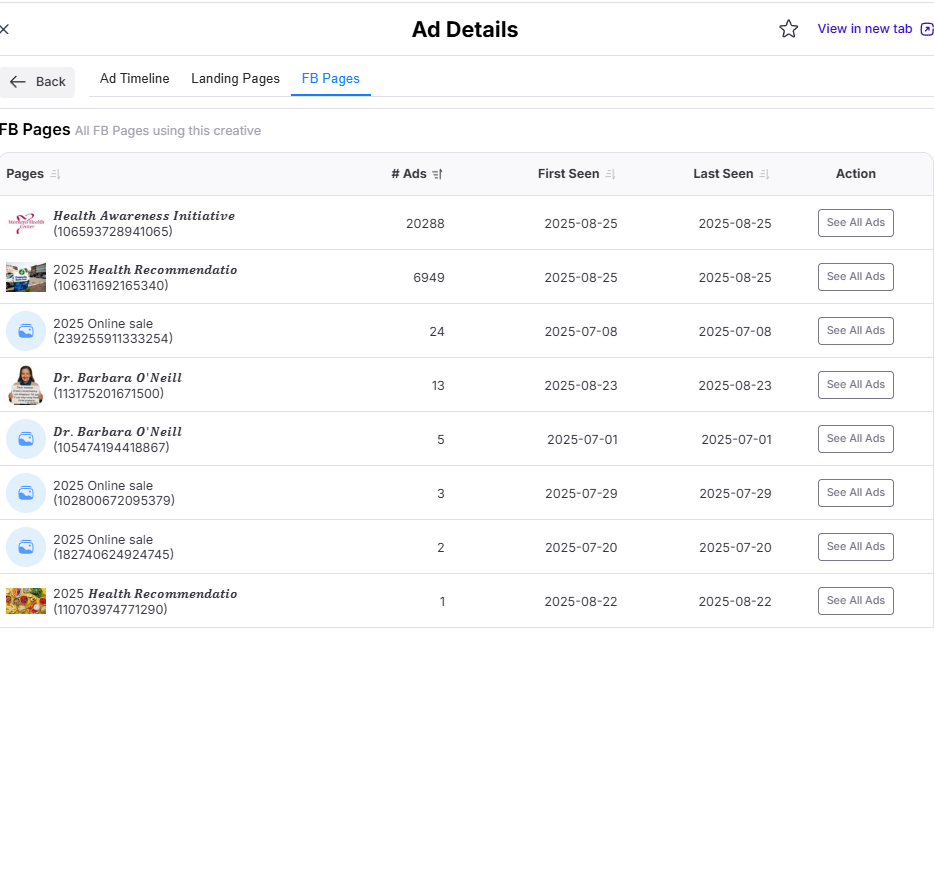Viewport: 934px width, 890px height.
Task: Click placeholder icon for page 102800672095379
Action: click(26, 493)
